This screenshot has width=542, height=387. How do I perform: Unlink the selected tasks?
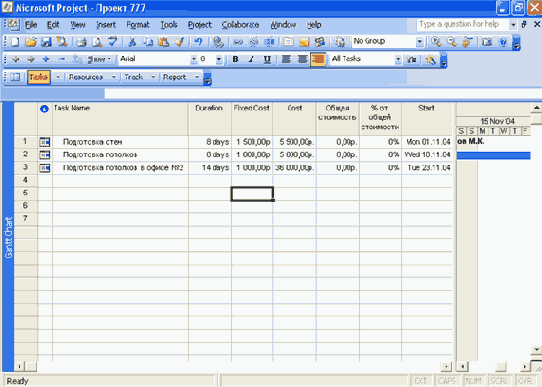click(x=254, y=42)
